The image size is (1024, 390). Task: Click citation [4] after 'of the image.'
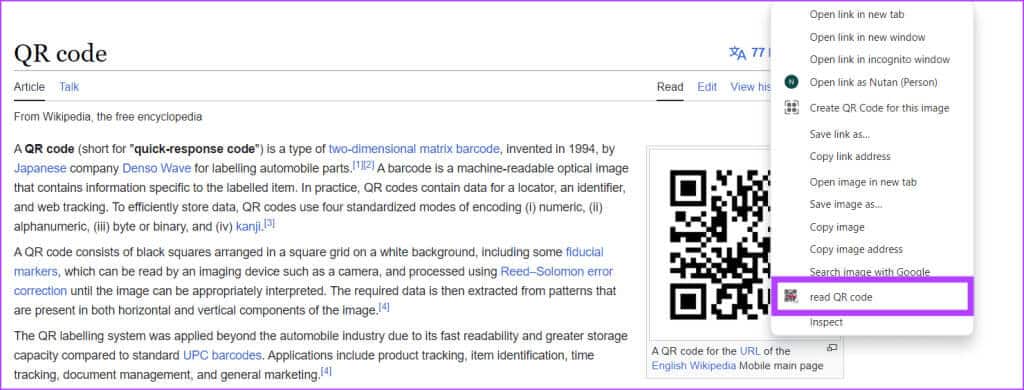pos(384,306)
